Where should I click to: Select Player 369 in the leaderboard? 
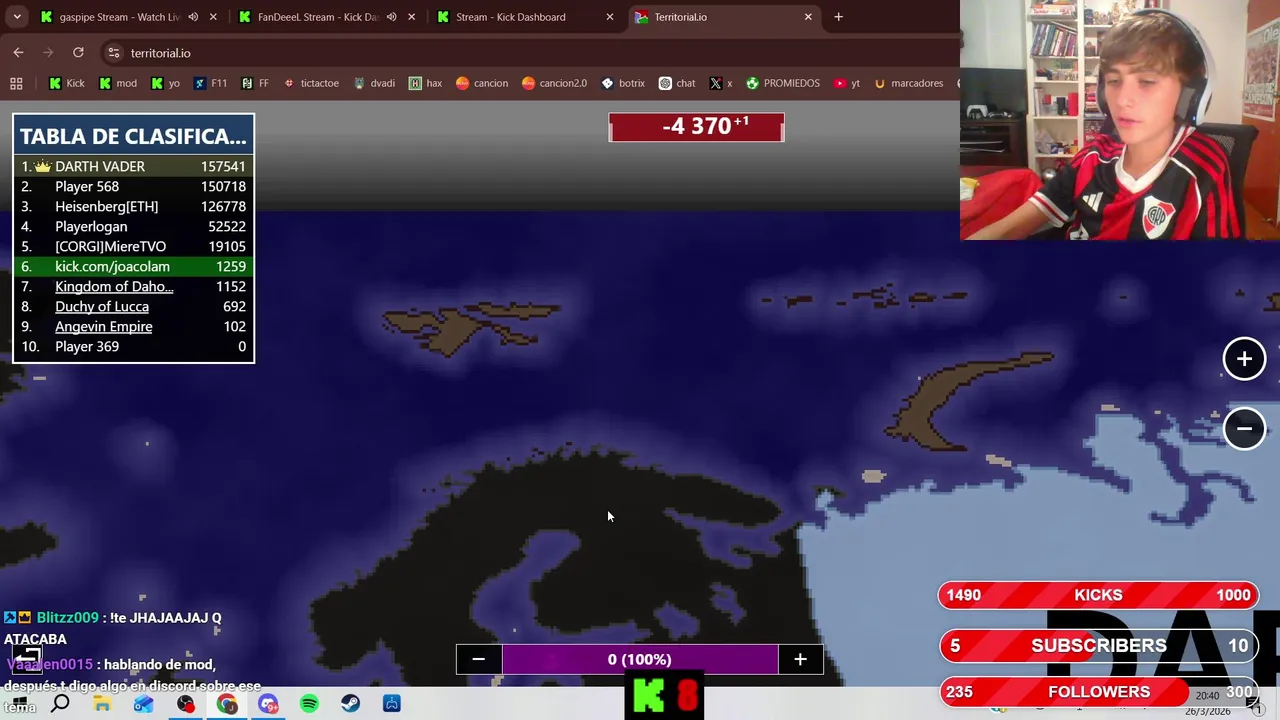(133, 346)
